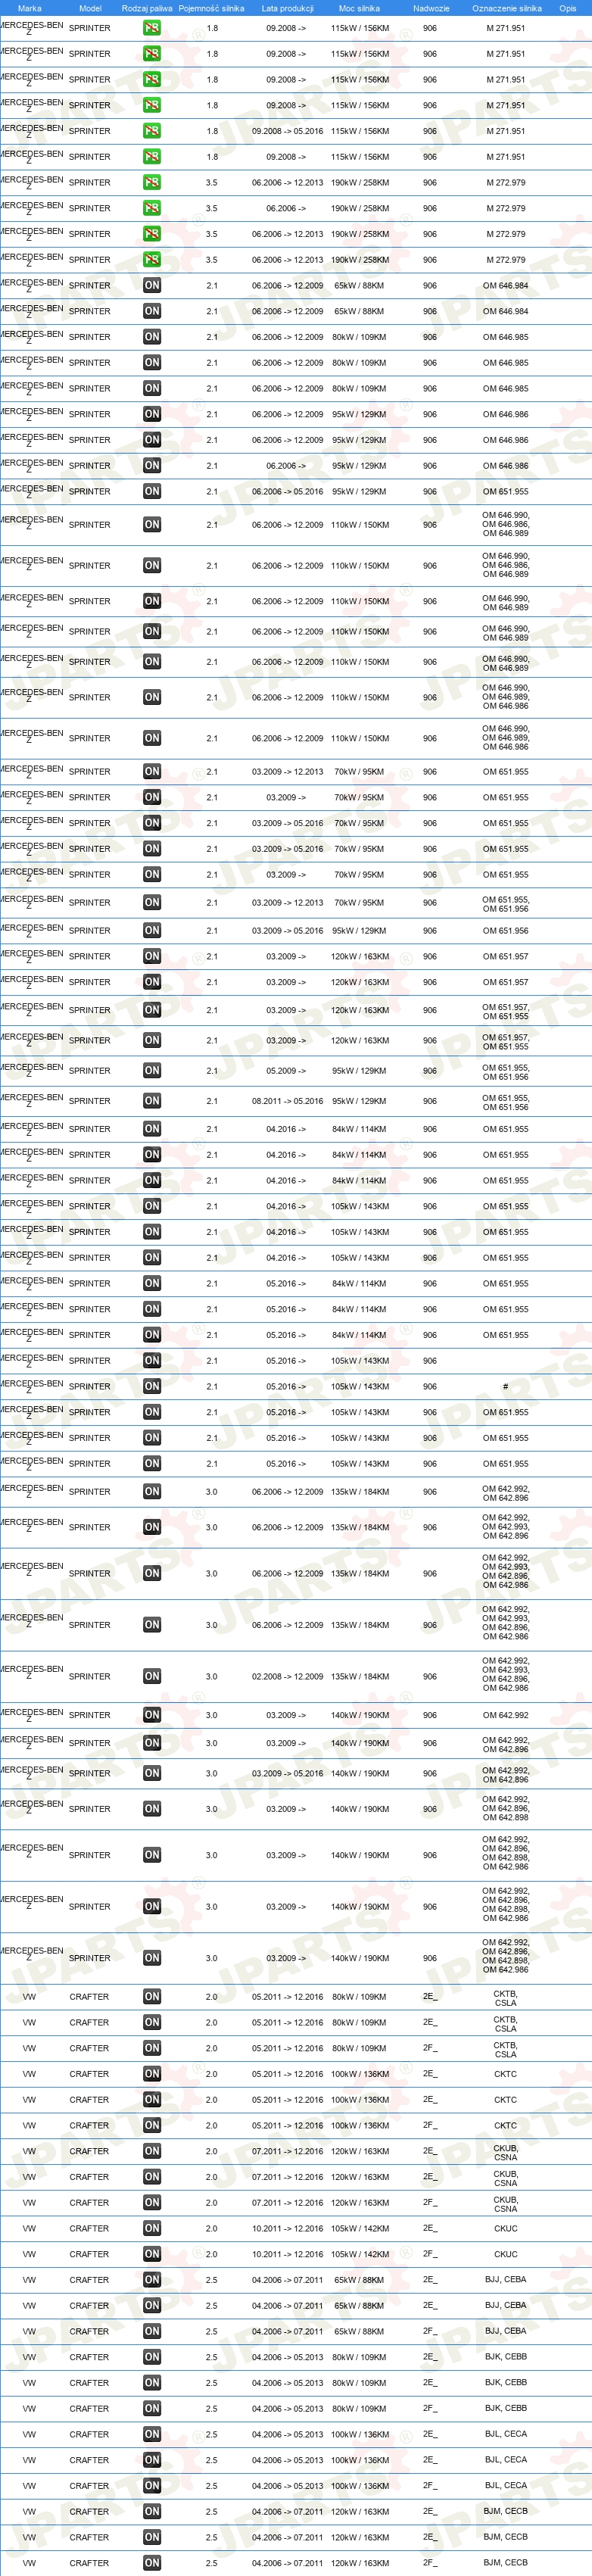Click the ON icon for the 3.0 Sprinter 03.2009 -> 05.2016

(x=152, y=1773)
